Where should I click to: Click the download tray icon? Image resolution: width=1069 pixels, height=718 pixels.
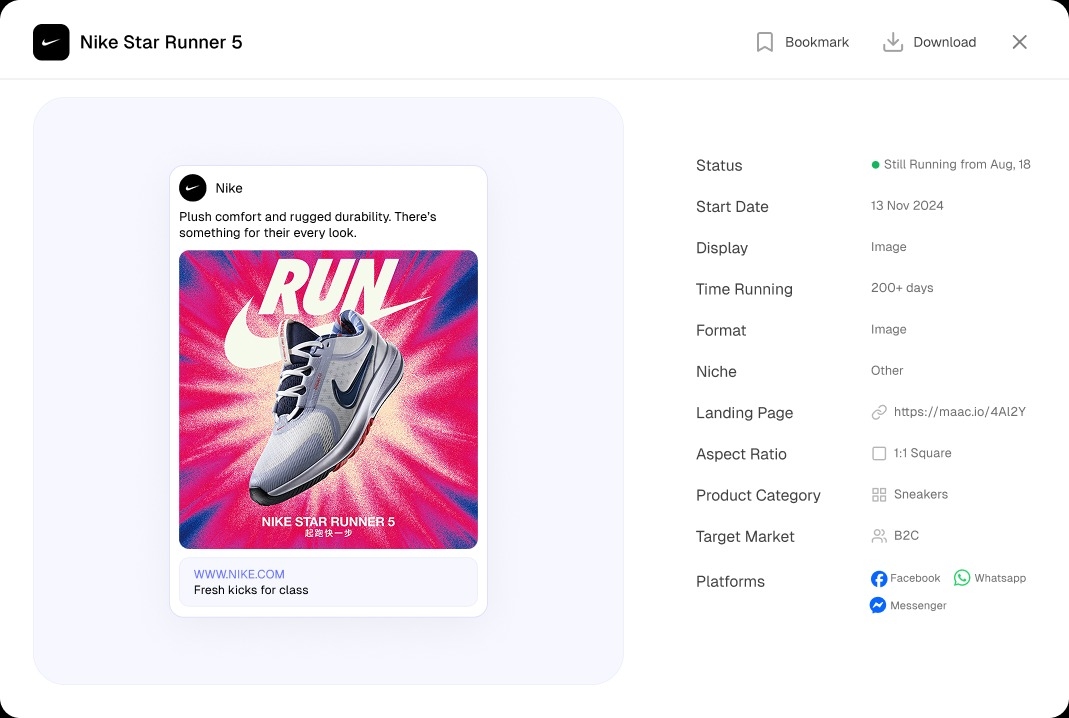892,42
